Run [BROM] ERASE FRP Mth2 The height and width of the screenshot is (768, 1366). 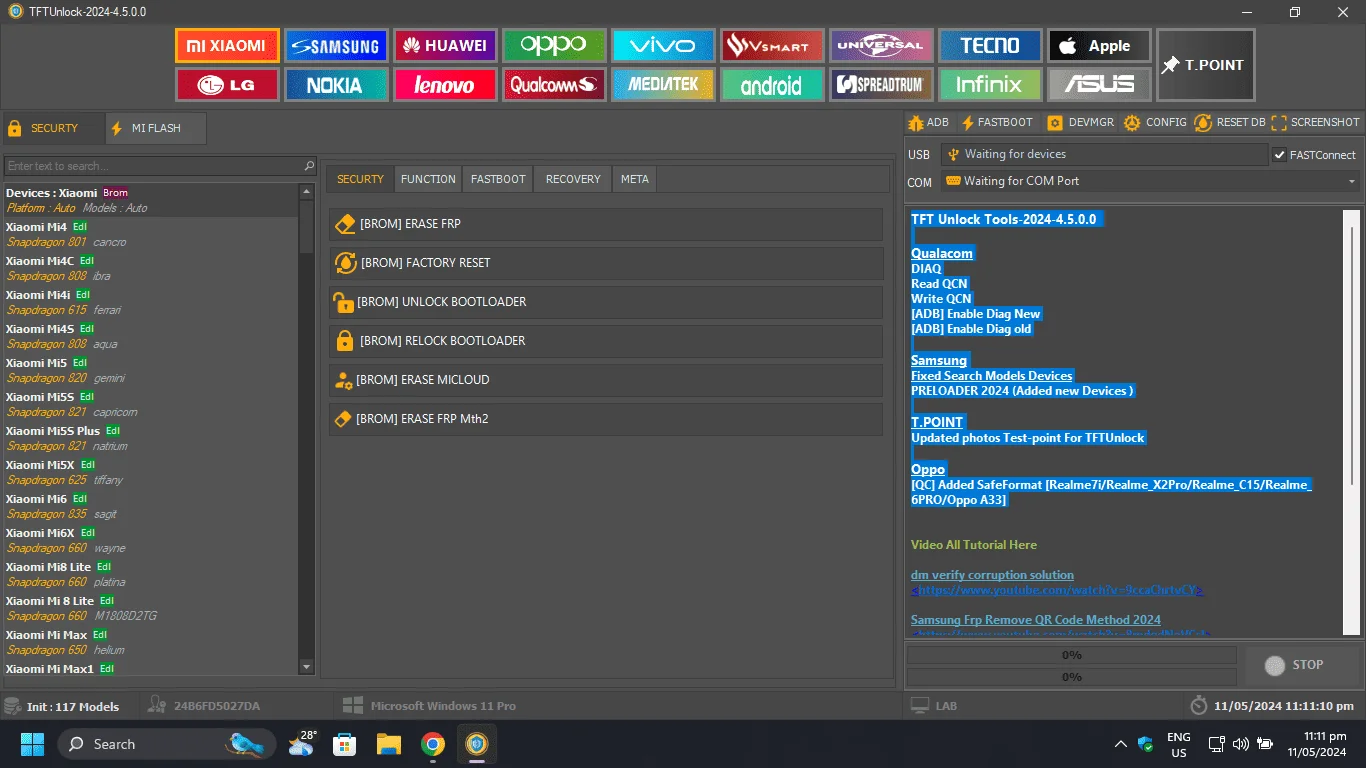point(606,419)
